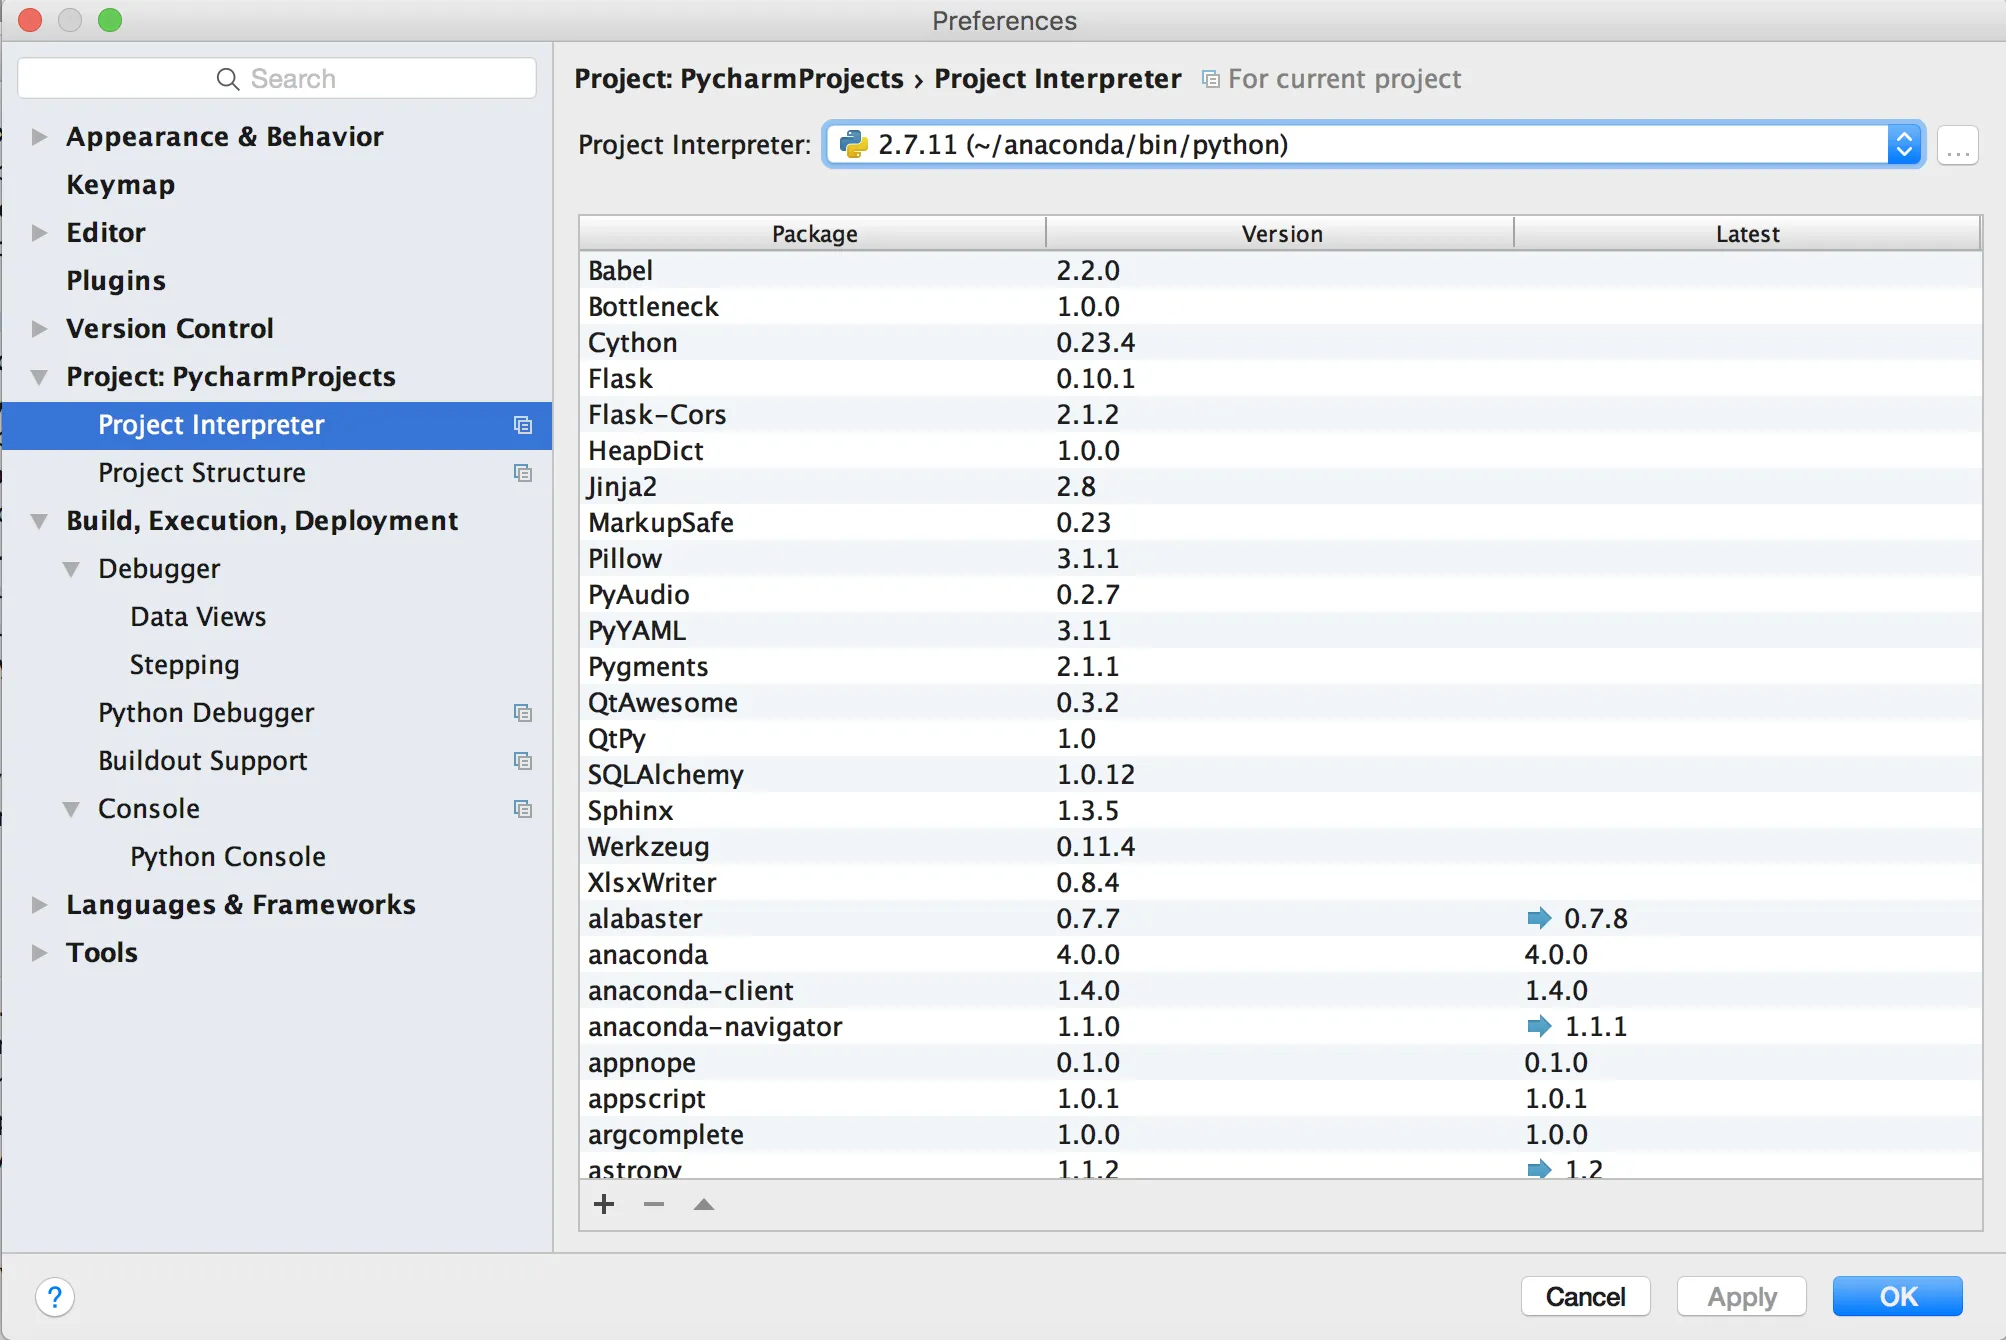Click the help question mark icon
This screenshot has height=1340, width=2006.
(55, 1298)
